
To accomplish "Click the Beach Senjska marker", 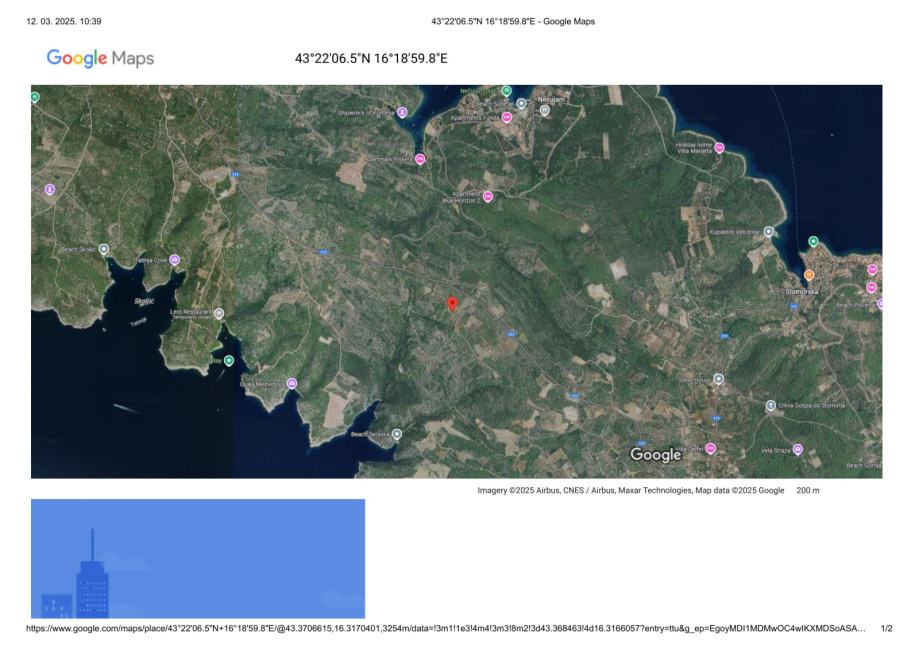I will (x=397, y=434).
